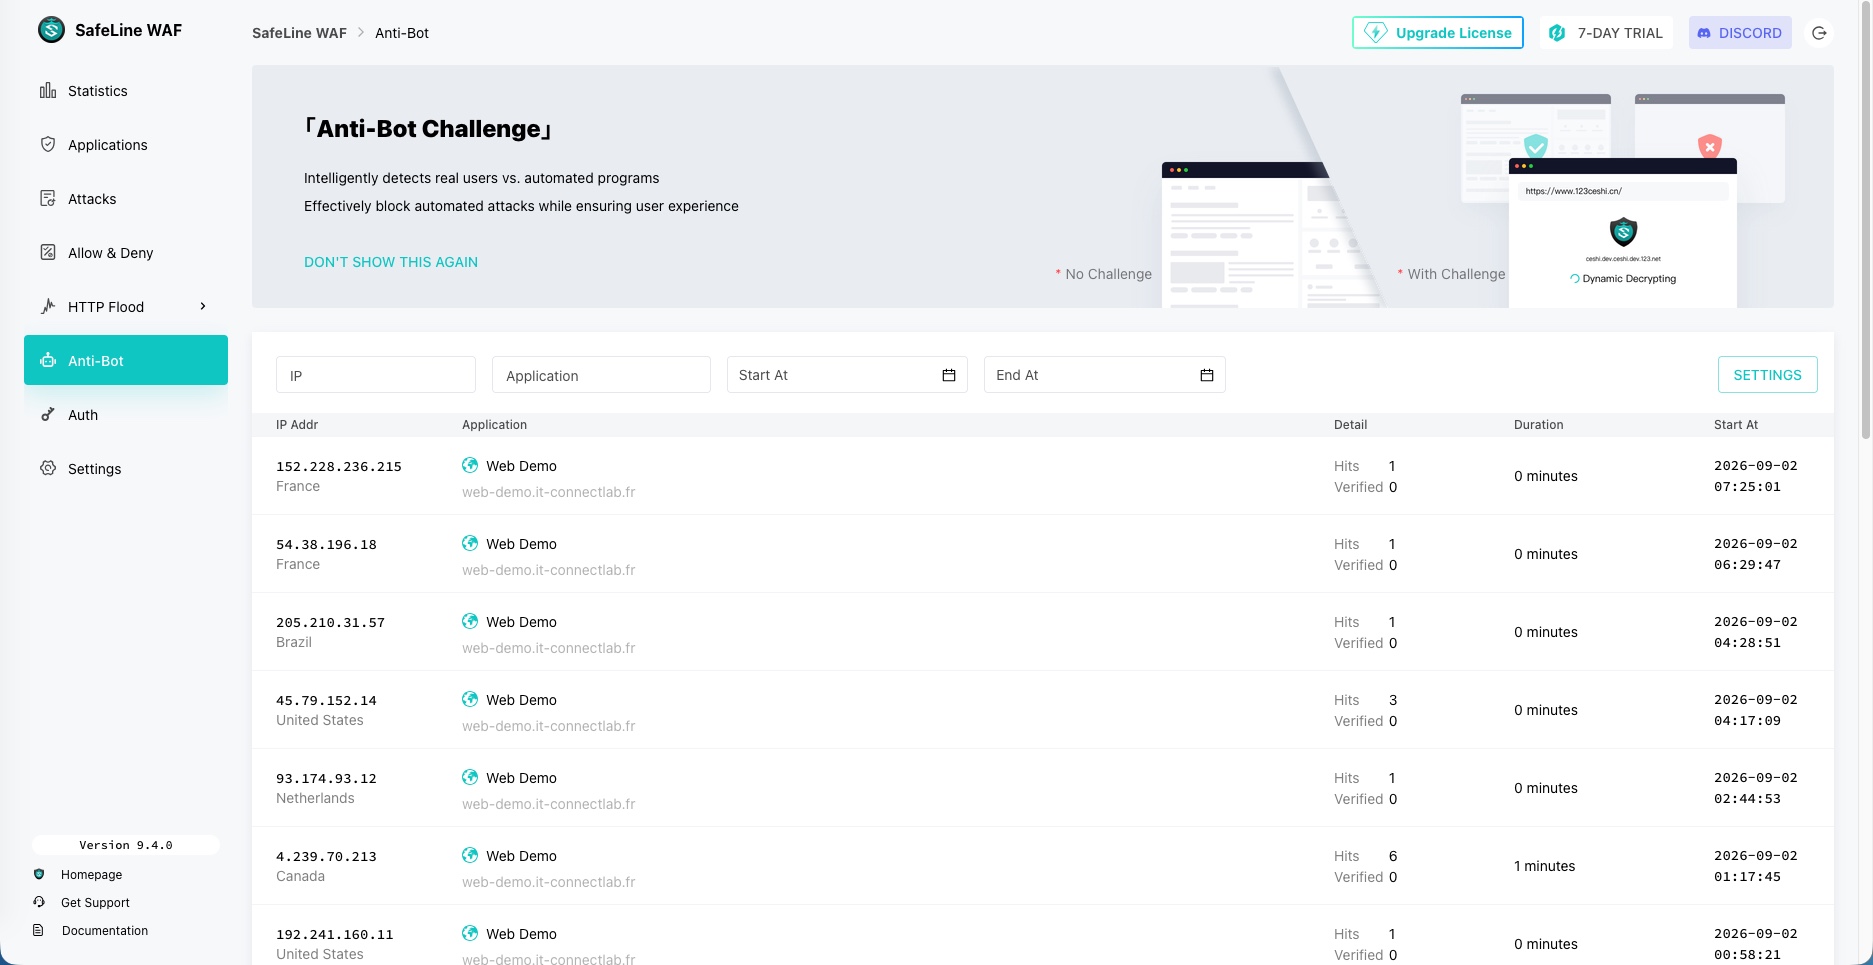Image resolution: width=1873 pixels, height=965 pixels.
Task: Expand the HTTP Flood submenu chevron
Action: click(203, 307)
